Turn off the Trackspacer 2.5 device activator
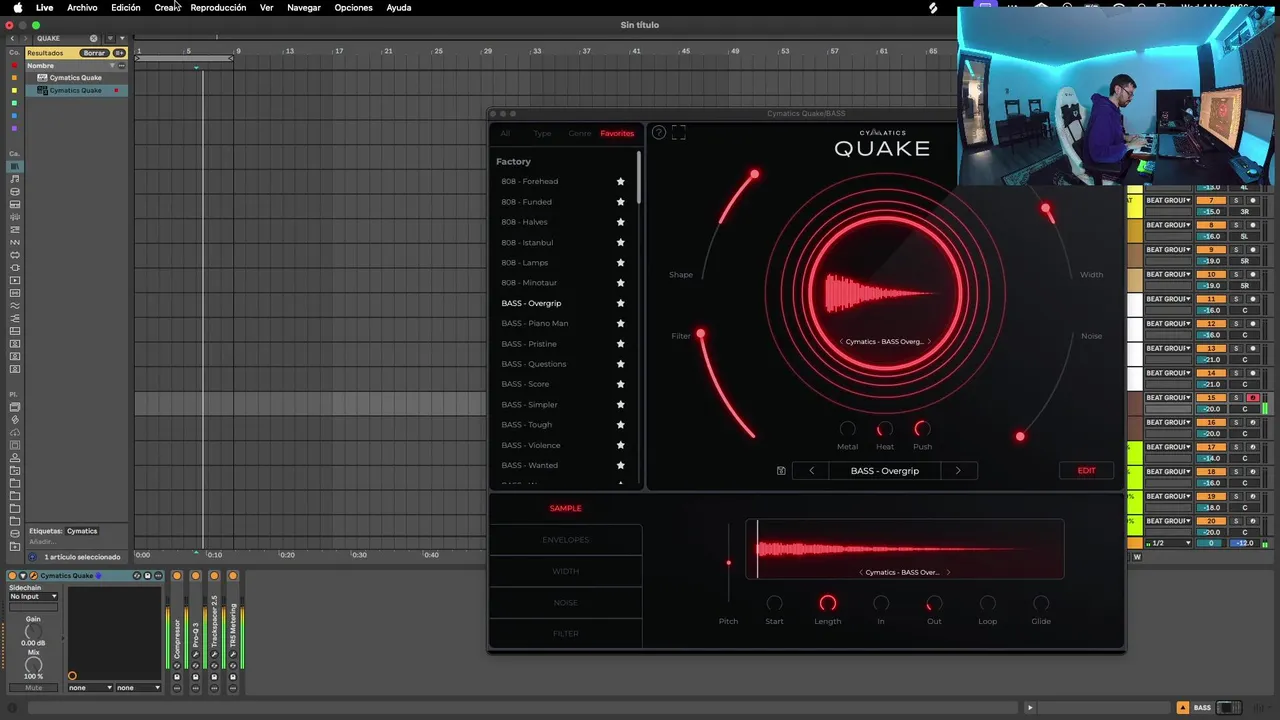The width and height of the screenshot is (1280, 720). click(x=214, y=576)
